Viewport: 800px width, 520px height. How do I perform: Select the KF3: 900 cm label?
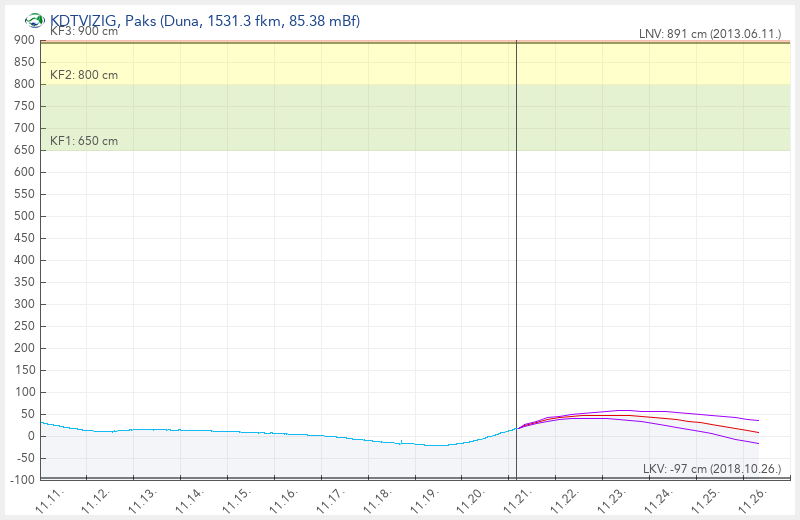tap(83, 32)
